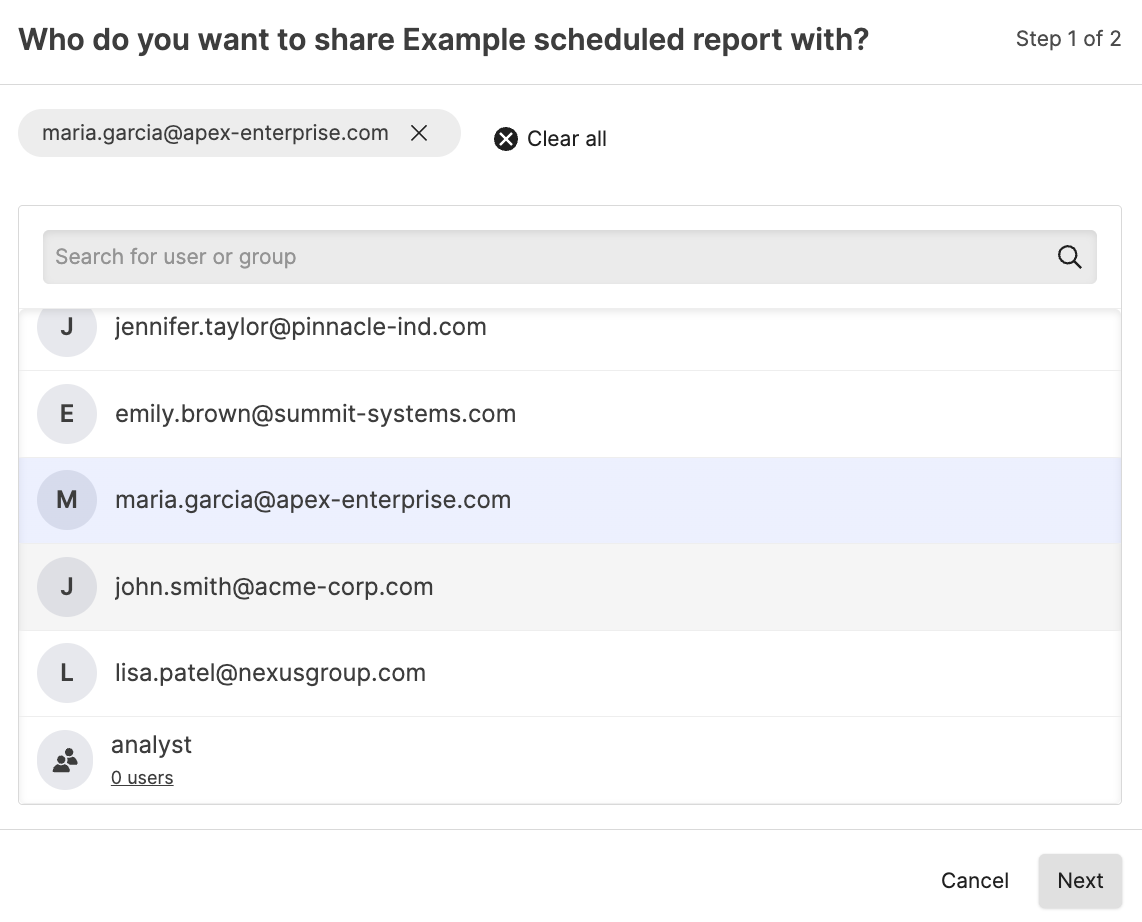Click the L avatar beside lisa.patel
Image resolution: width=1142 pixels, height=922 pixels.
(67, 673)
